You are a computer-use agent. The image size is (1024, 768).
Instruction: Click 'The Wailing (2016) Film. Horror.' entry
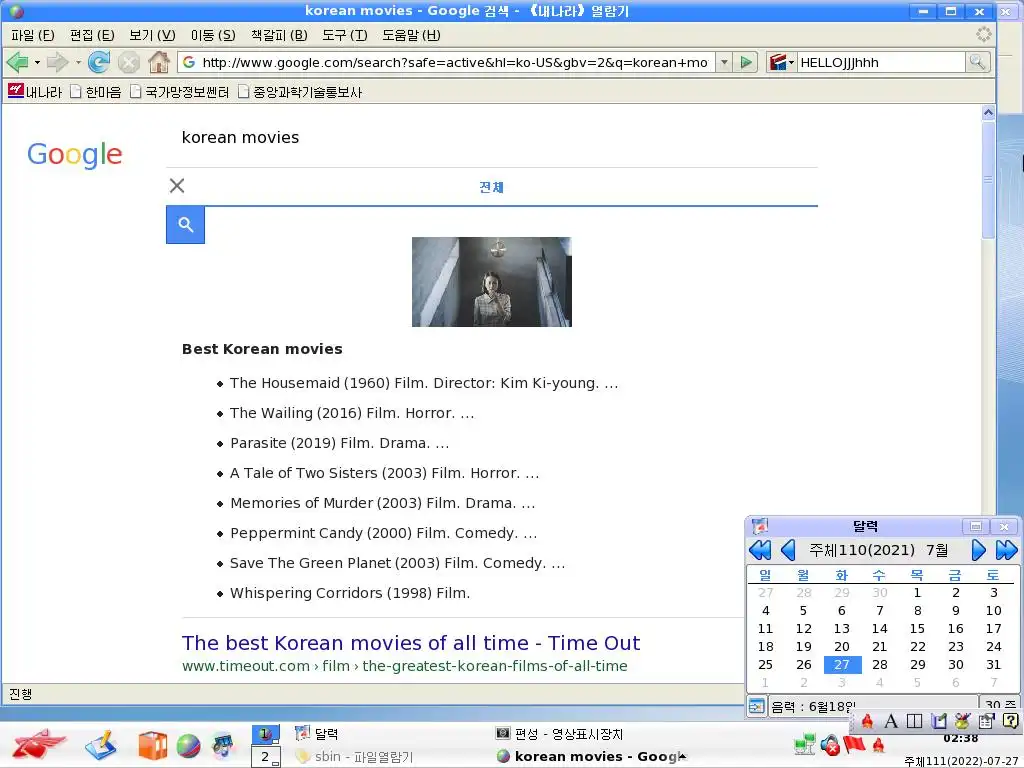point(352,413)
